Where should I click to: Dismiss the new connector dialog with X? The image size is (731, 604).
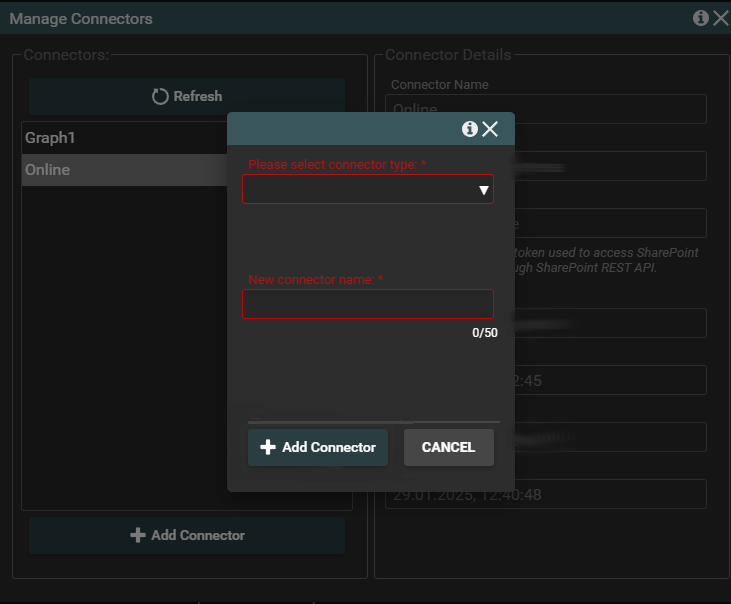(490, 129)
